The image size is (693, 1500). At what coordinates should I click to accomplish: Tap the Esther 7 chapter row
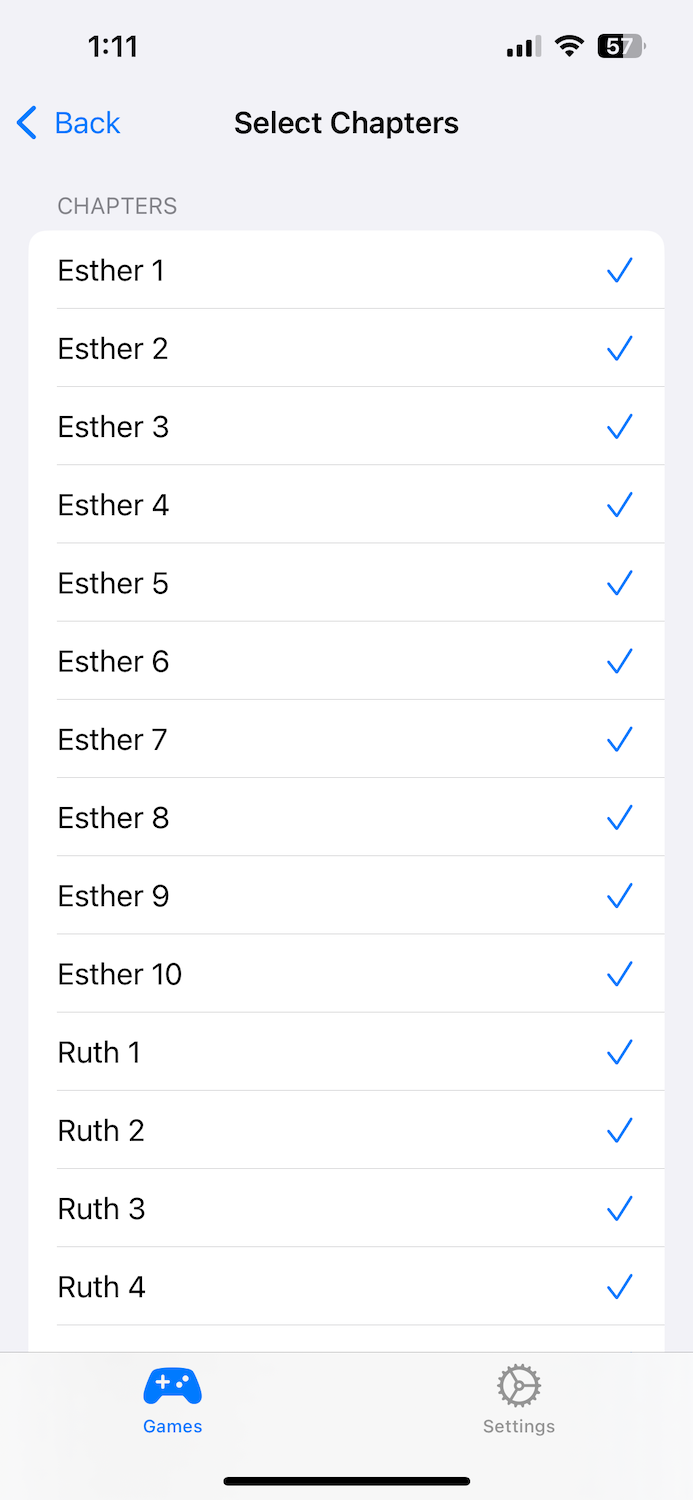[x=112, y=740]
